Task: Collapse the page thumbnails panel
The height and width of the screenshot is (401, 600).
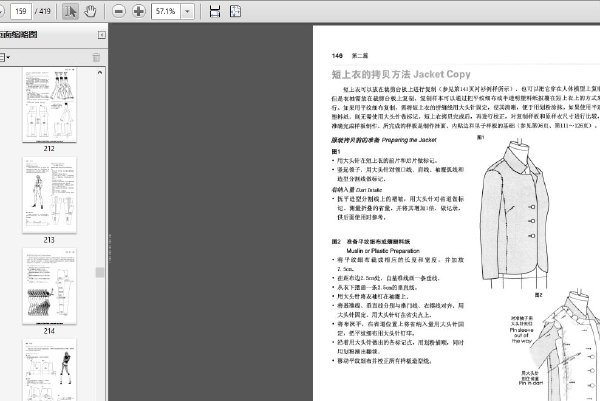Action: [x=102, y=35]
